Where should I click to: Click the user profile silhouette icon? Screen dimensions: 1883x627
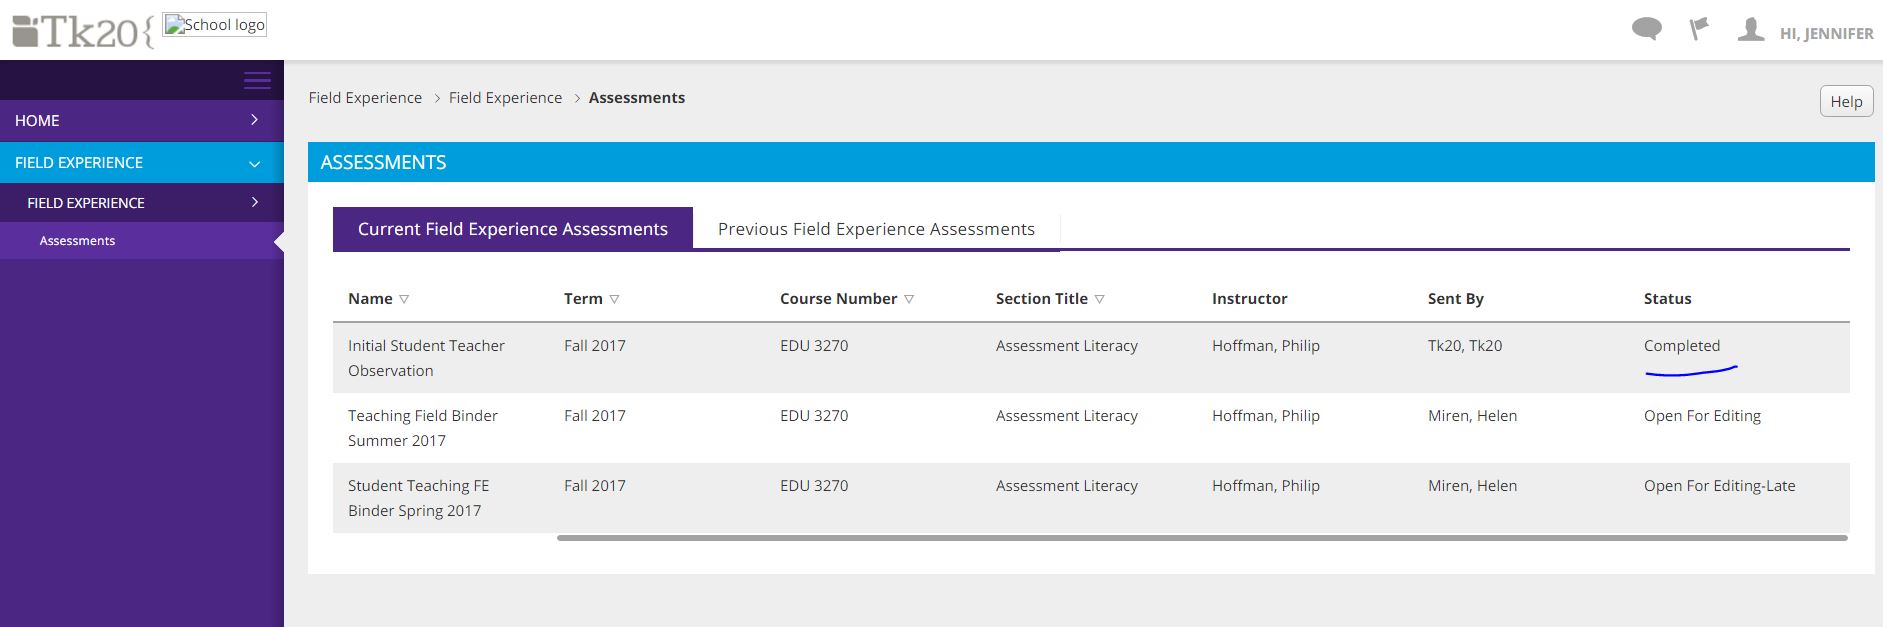[1750, 30]
